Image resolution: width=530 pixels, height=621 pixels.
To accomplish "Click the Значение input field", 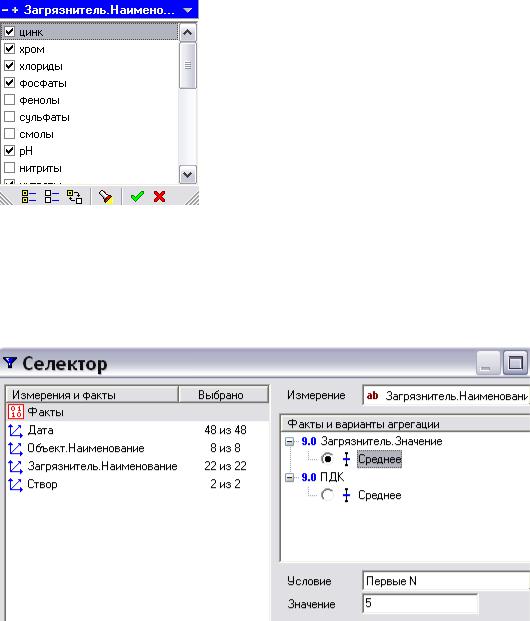I will click(420, 603).
